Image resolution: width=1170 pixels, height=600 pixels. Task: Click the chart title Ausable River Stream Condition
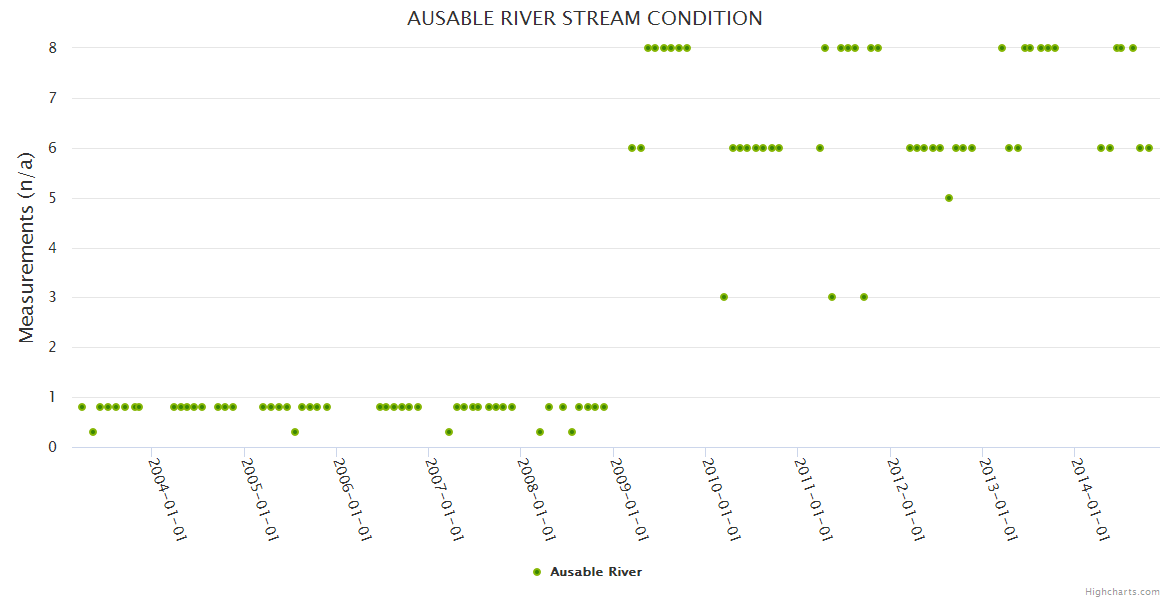pos(585,19)
